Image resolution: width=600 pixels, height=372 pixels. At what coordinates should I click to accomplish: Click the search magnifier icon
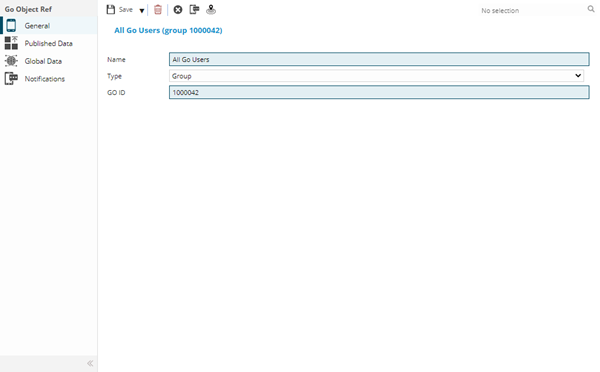pos(591,9)
